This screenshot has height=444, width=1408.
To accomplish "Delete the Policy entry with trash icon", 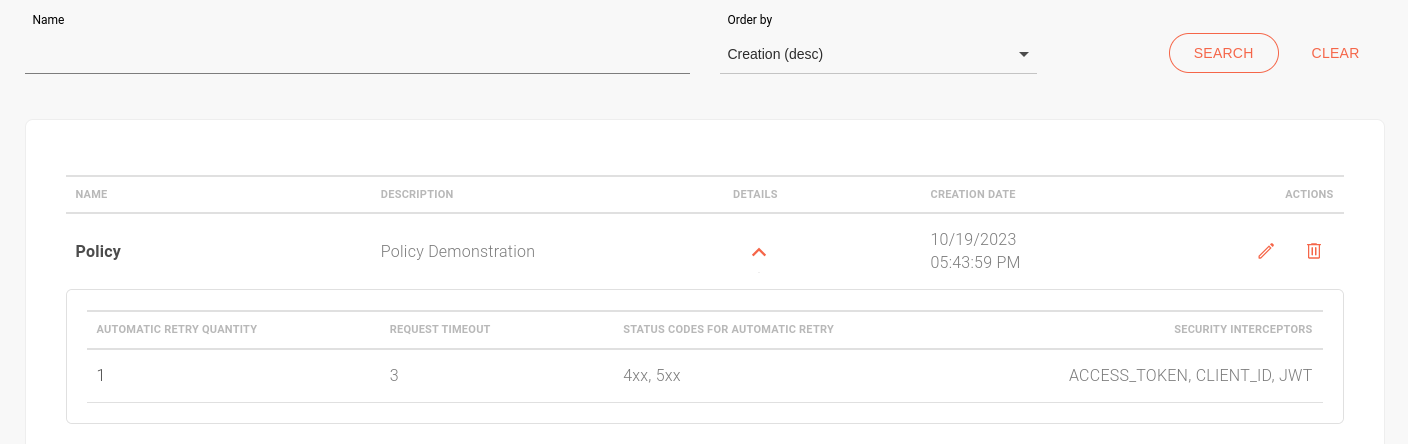I will (1314, 251).
